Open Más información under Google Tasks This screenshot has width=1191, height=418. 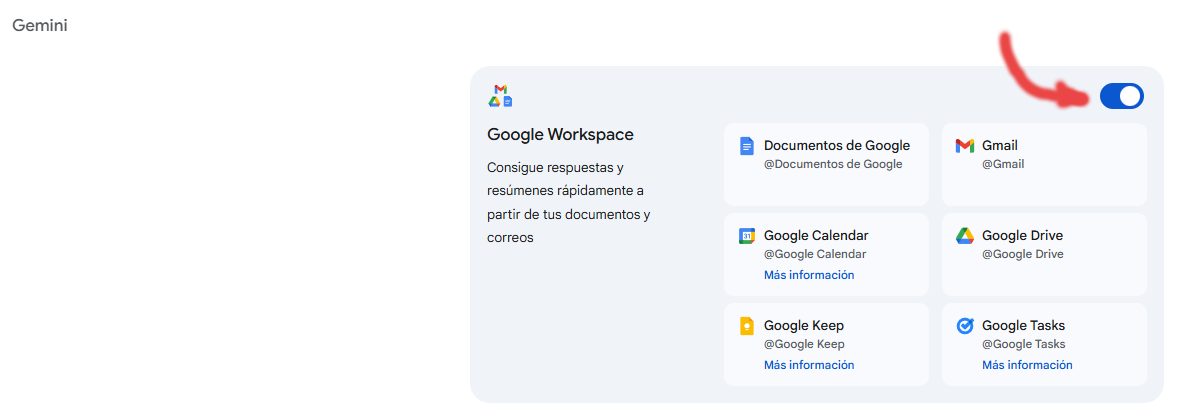pyautogui.click(x=1027, y=365)
